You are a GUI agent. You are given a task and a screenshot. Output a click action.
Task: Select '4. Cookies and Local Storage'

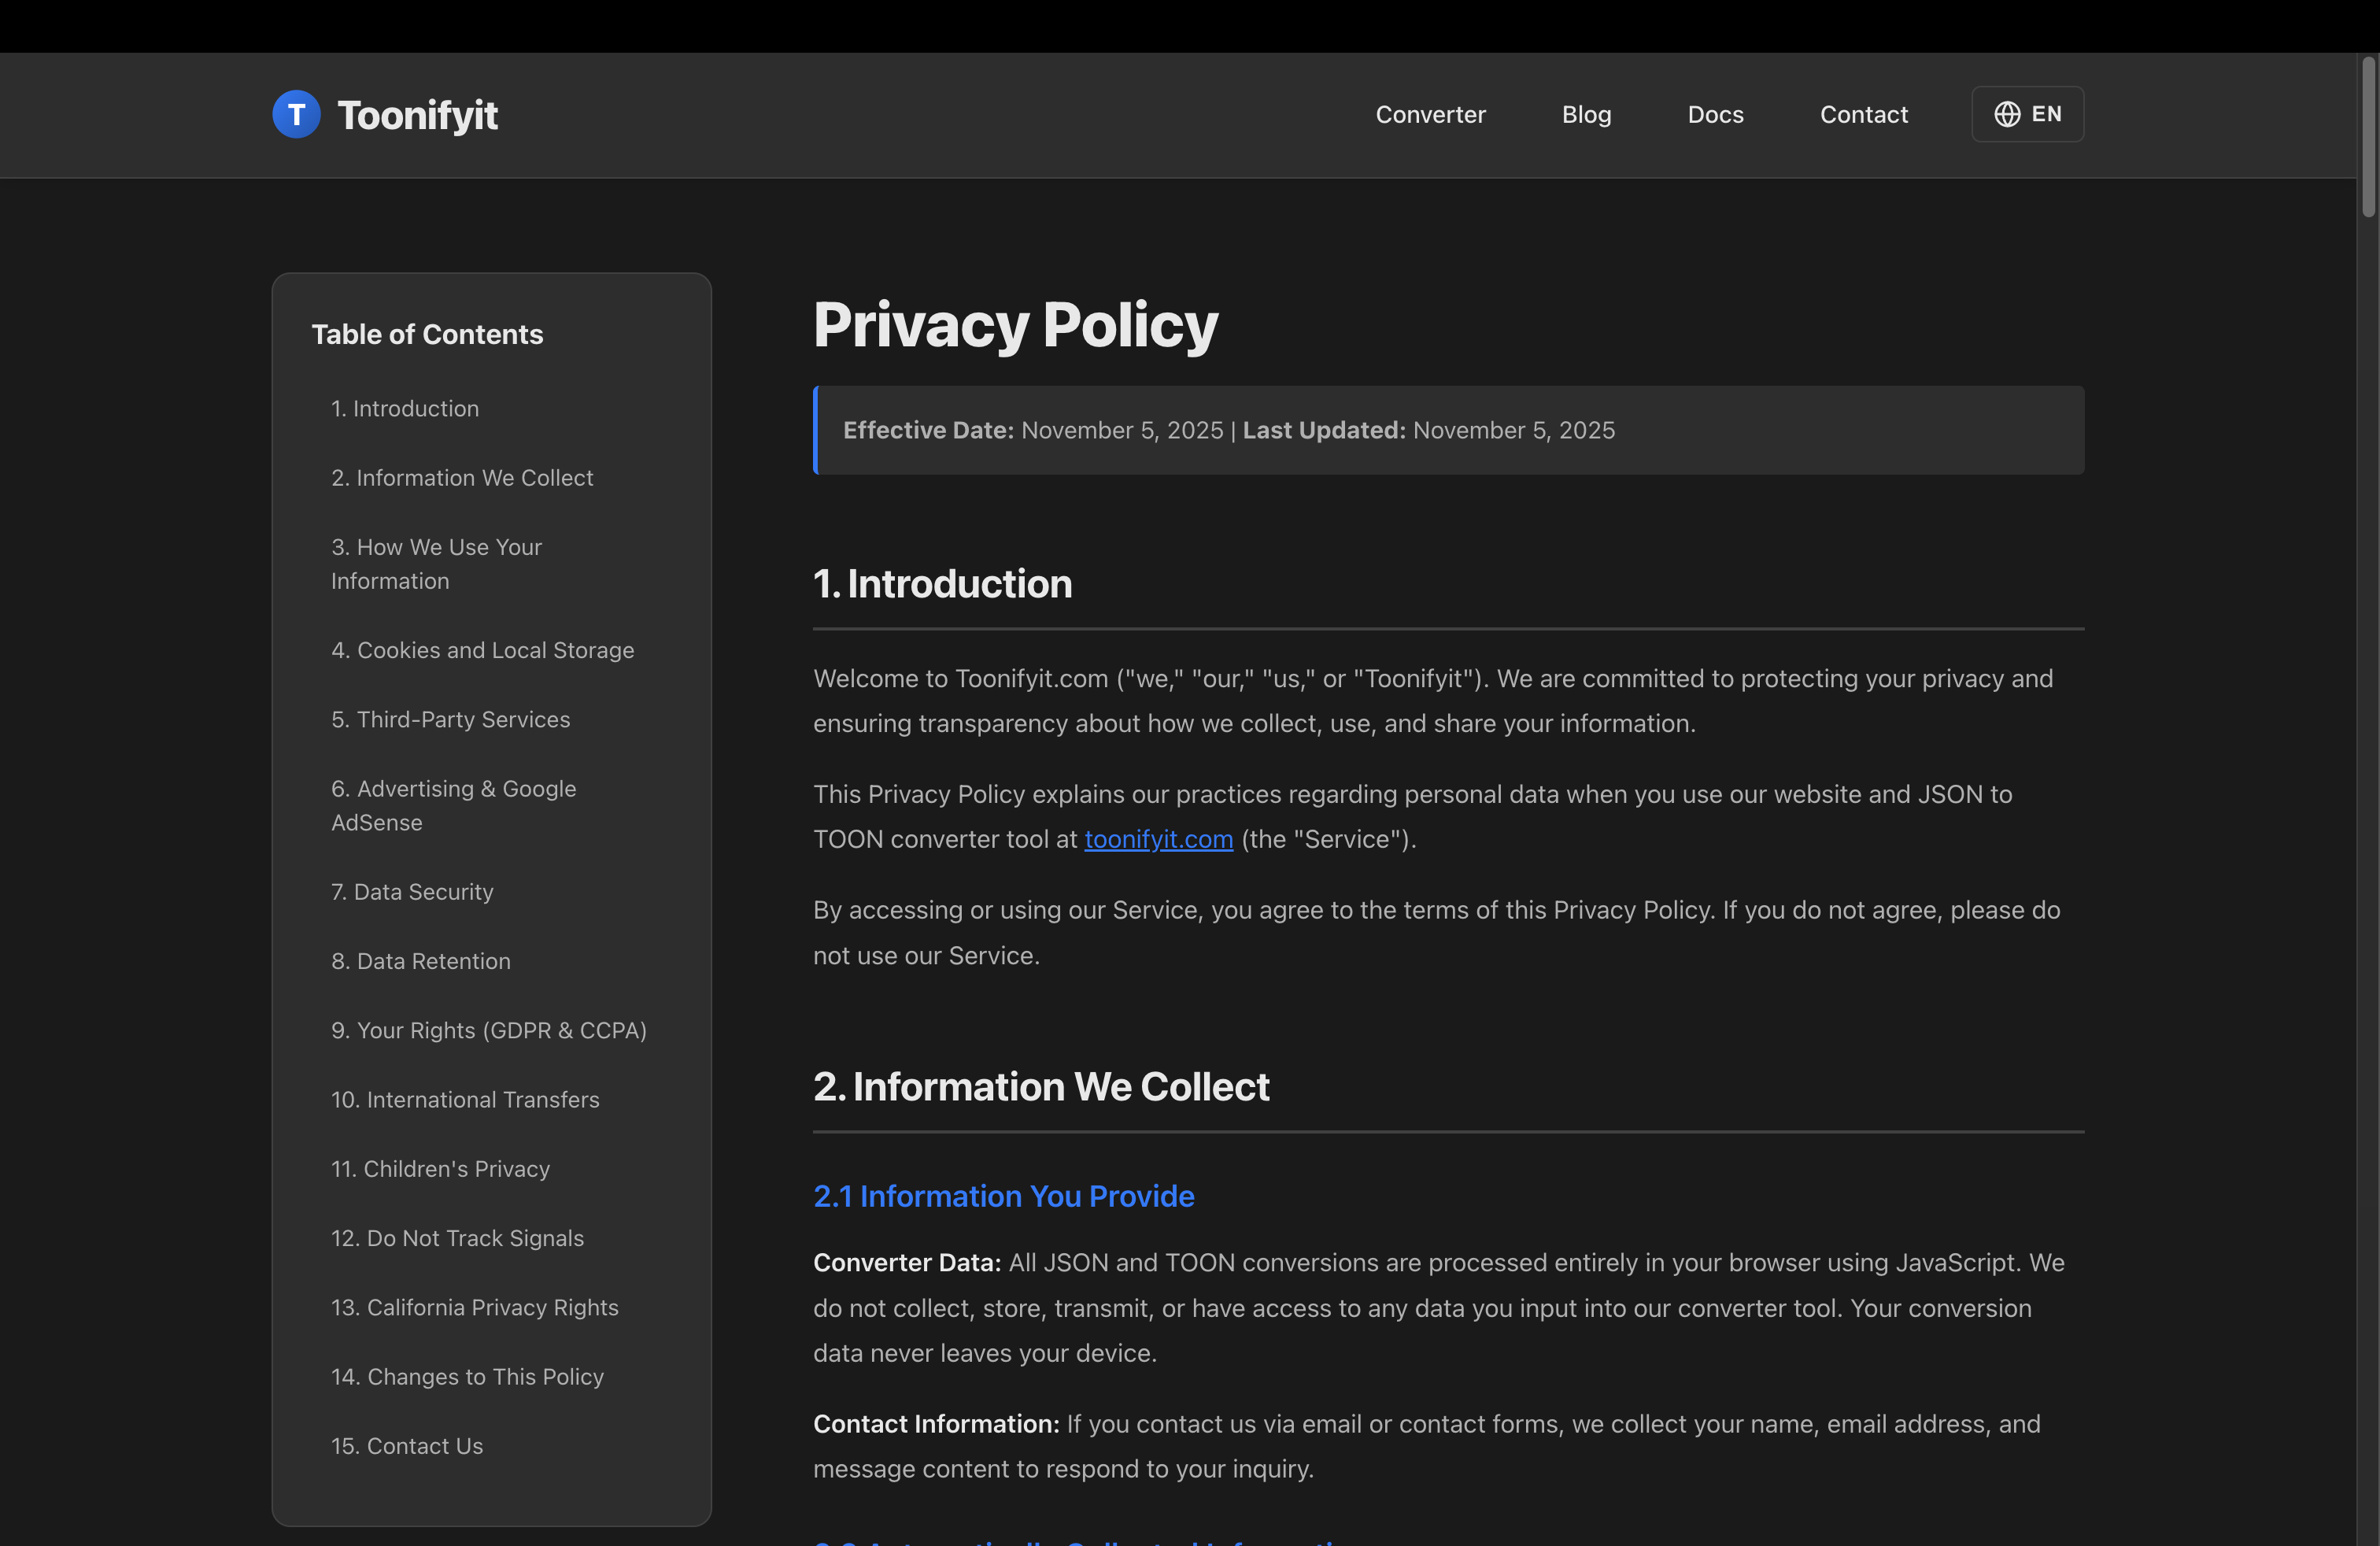tap(482, 649)
